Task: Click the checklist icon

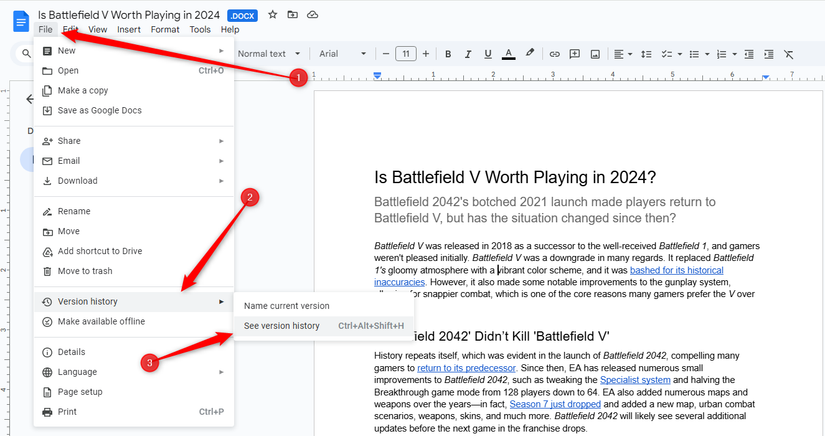Action: [x=667, y=54]
